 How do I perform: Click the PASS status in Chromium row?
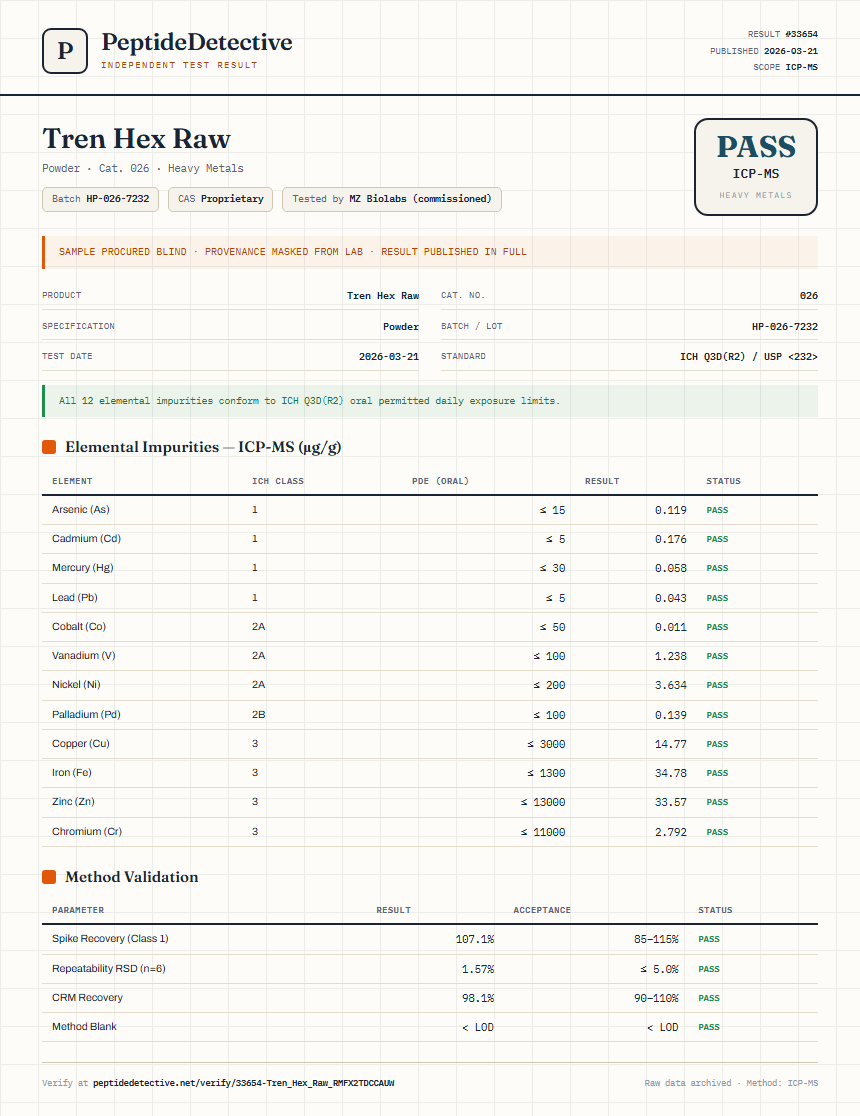[717, 832]
